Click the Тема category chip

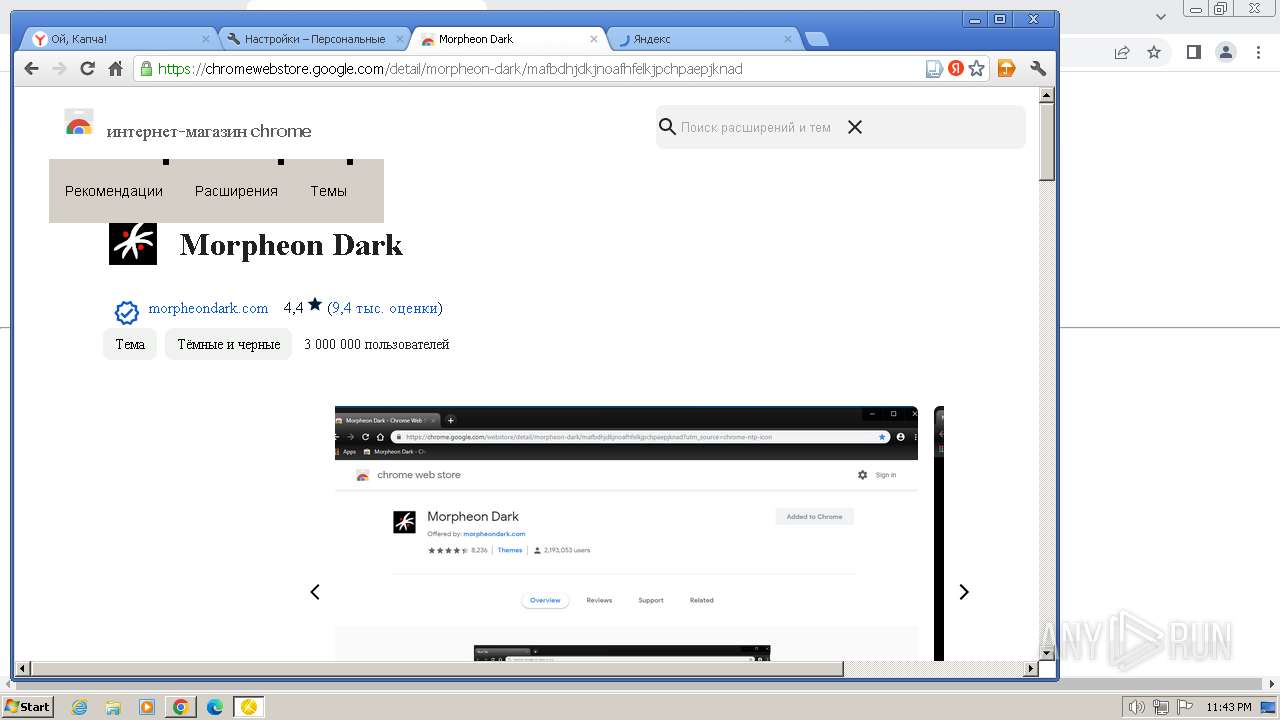(130, 344)
